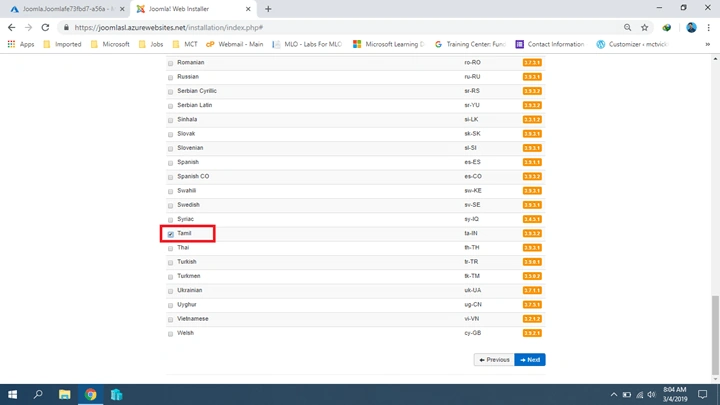Click the Chrome taskbar icon

pos(90,394)
